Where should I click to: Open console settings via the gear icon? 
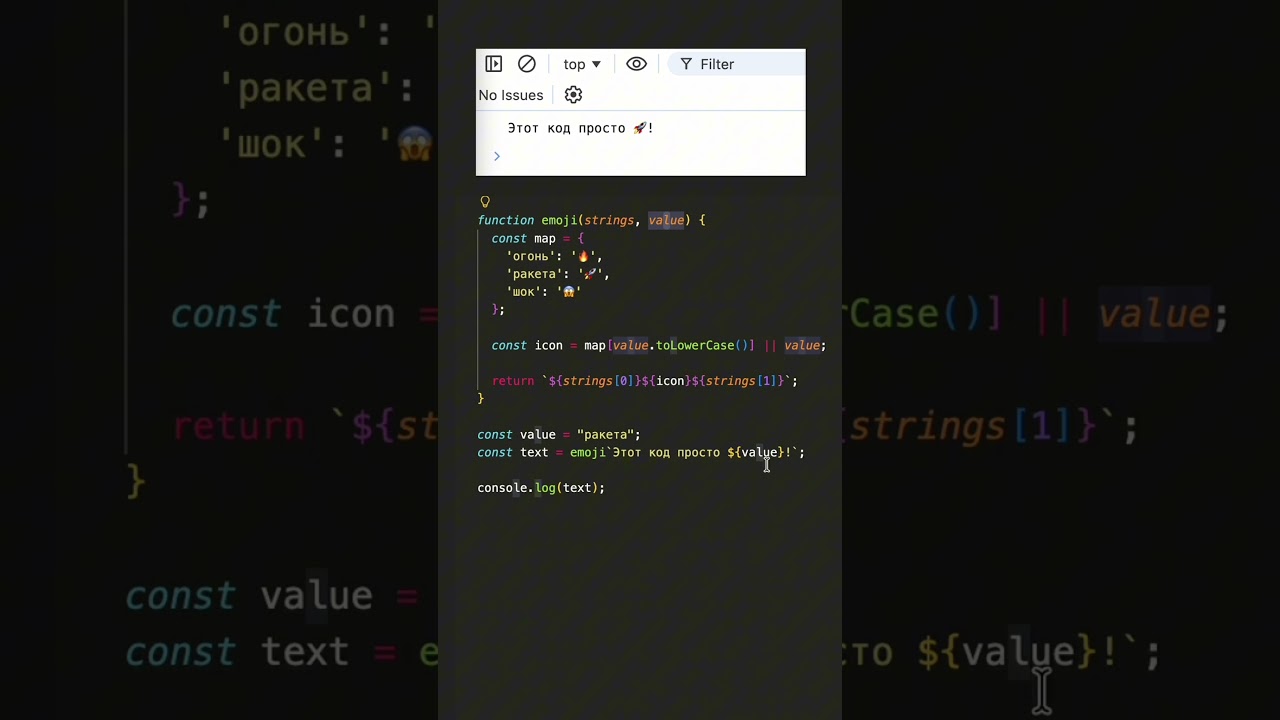point(573,95)
